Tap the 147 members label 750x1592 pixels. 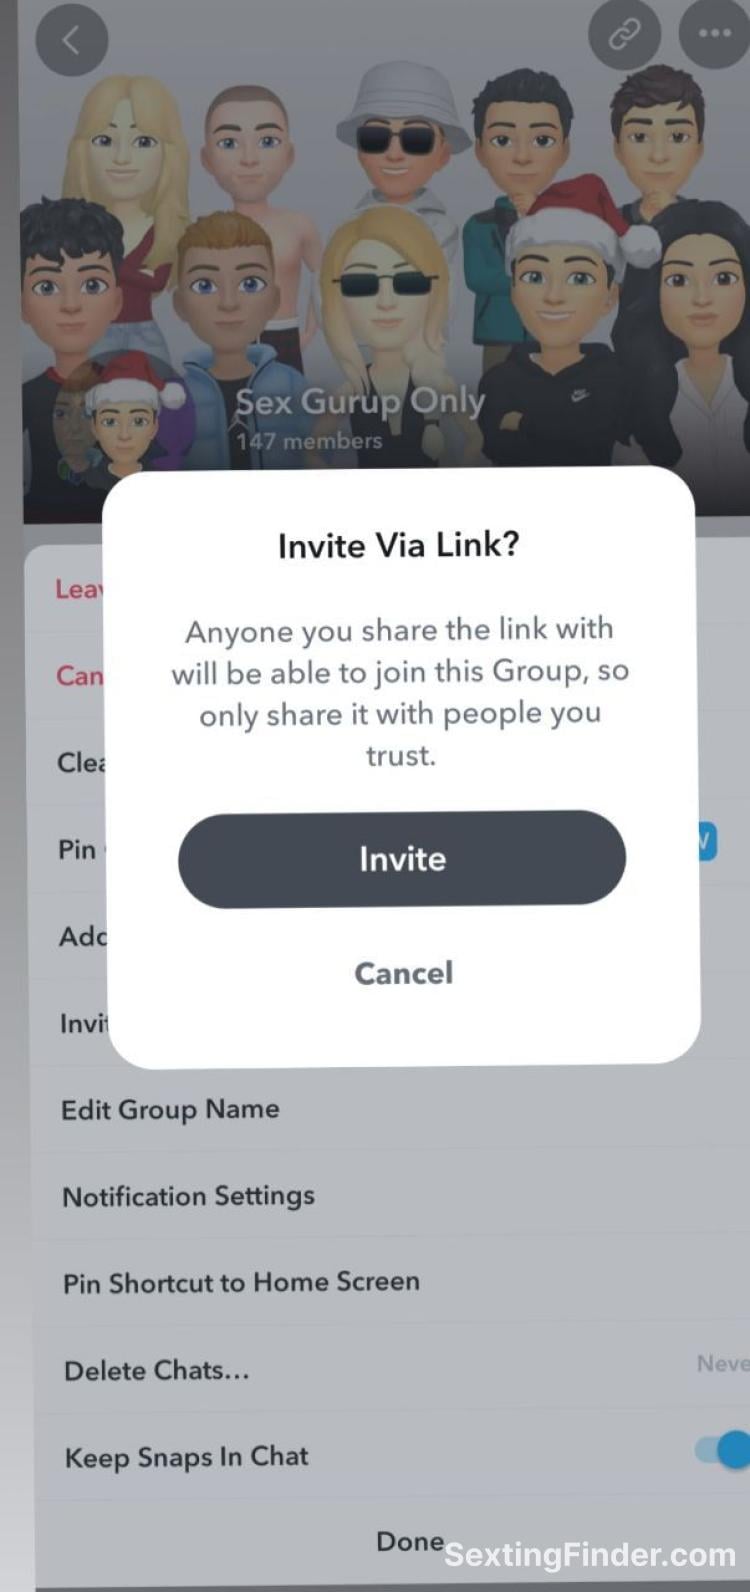click(309, 440)
